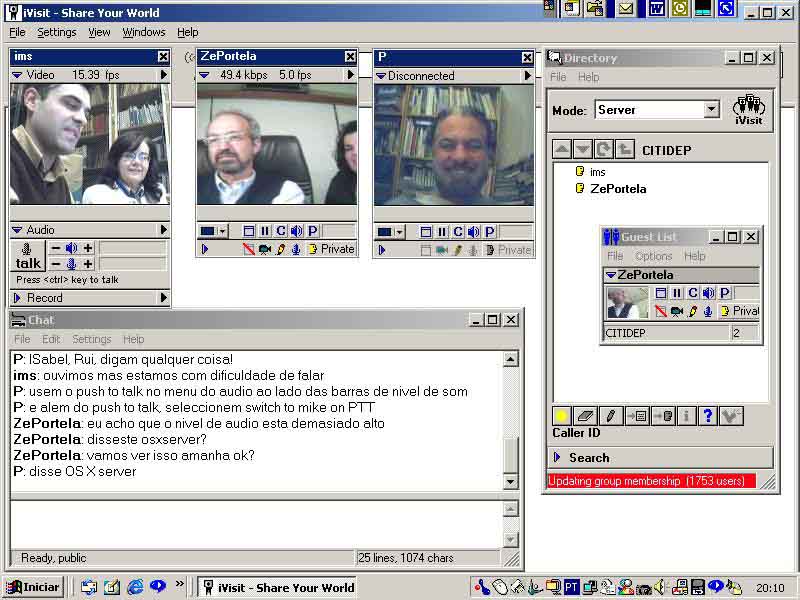Click the info button in Directory bottom toolbar
Viewport: 800px width, 600px height.
[686, 416]
